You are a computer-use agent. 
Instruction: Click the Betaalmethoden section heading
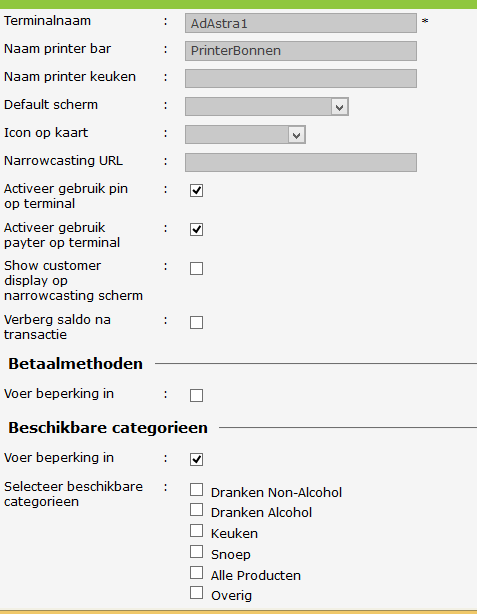click(x=76, y=364)
